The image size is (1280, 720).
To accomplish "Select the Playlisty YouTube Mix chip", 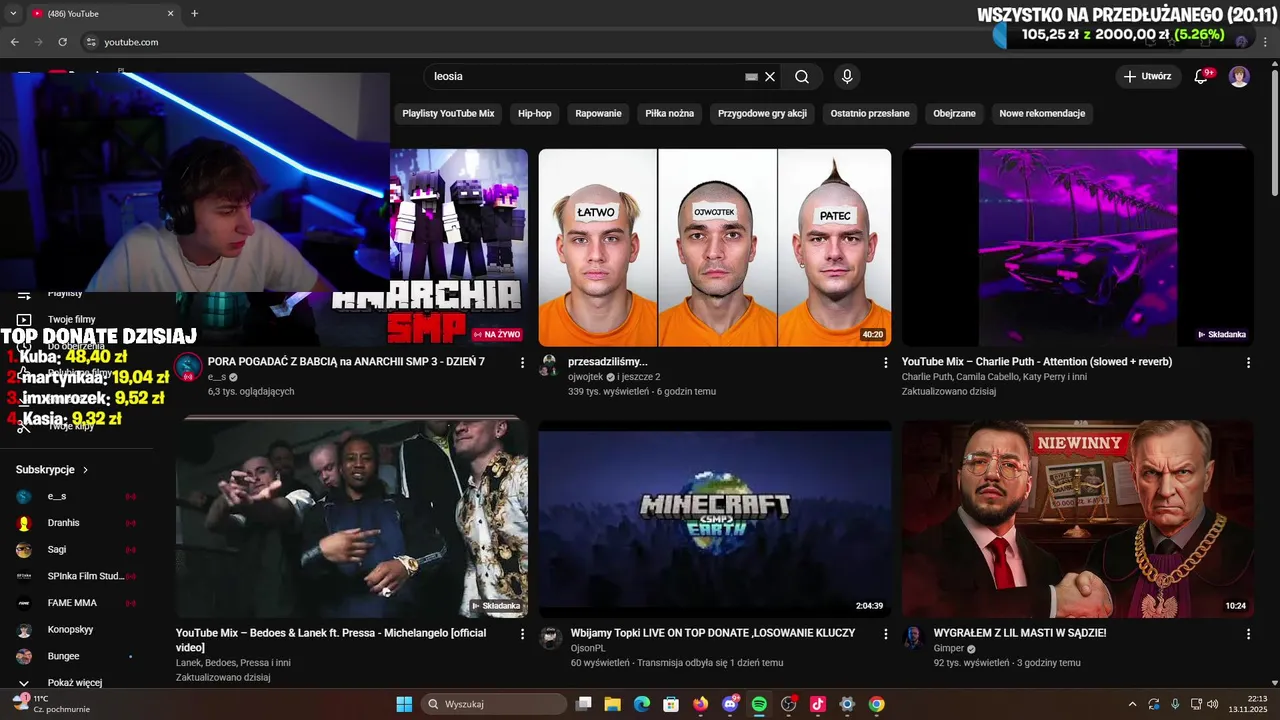I will pos(448,113).
